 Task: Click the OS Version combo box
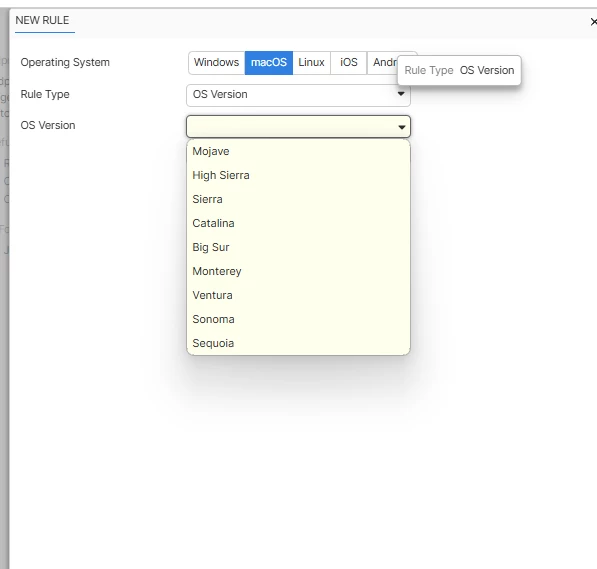coord(298,126)
